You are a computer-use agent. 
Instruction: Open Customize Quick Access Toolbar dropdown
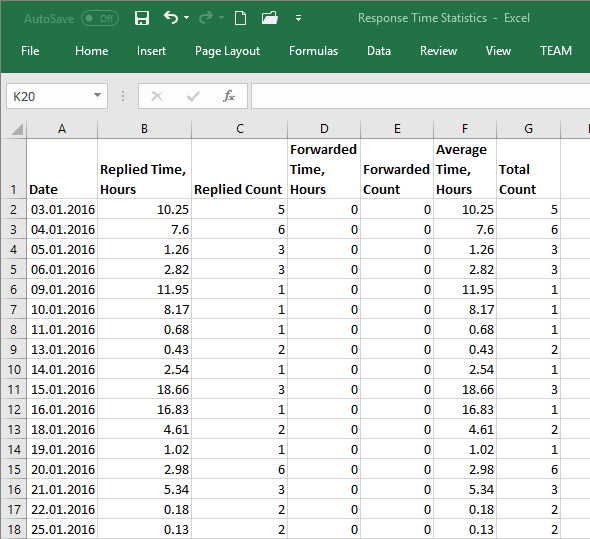point(298,18)
